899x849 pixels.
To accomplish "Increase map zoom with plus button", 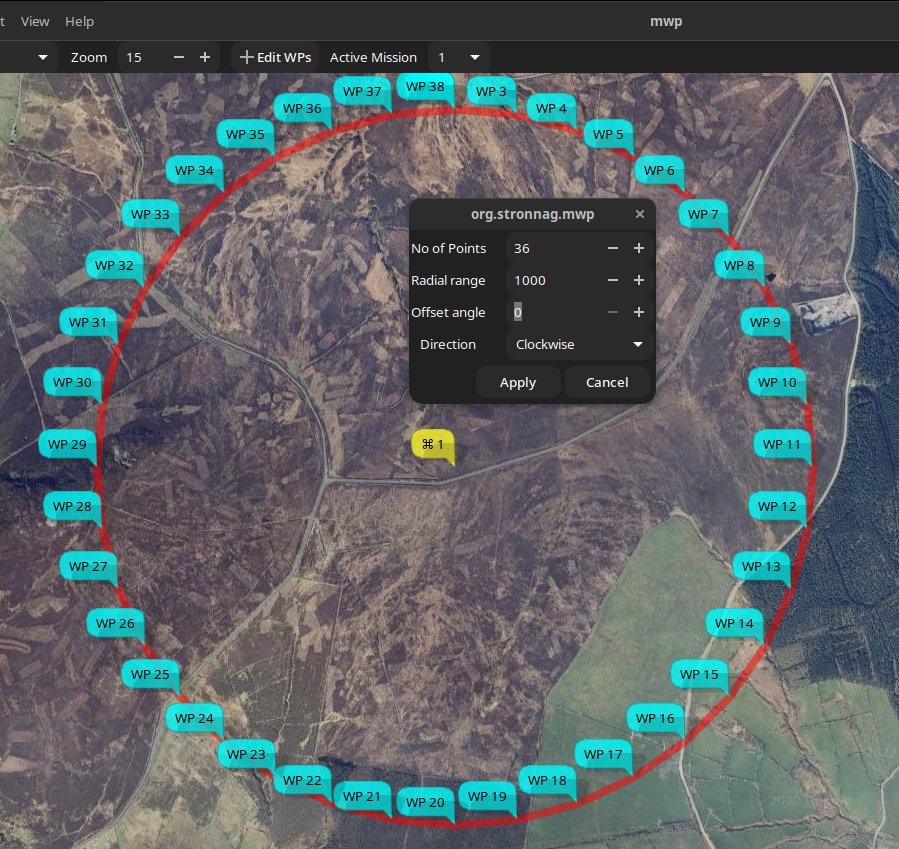I will coord(205,57).
